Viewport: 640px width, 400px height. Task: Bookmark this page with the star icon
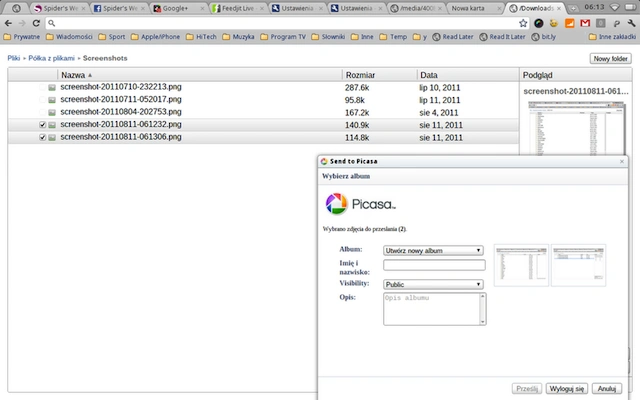(x=523, y=23)
